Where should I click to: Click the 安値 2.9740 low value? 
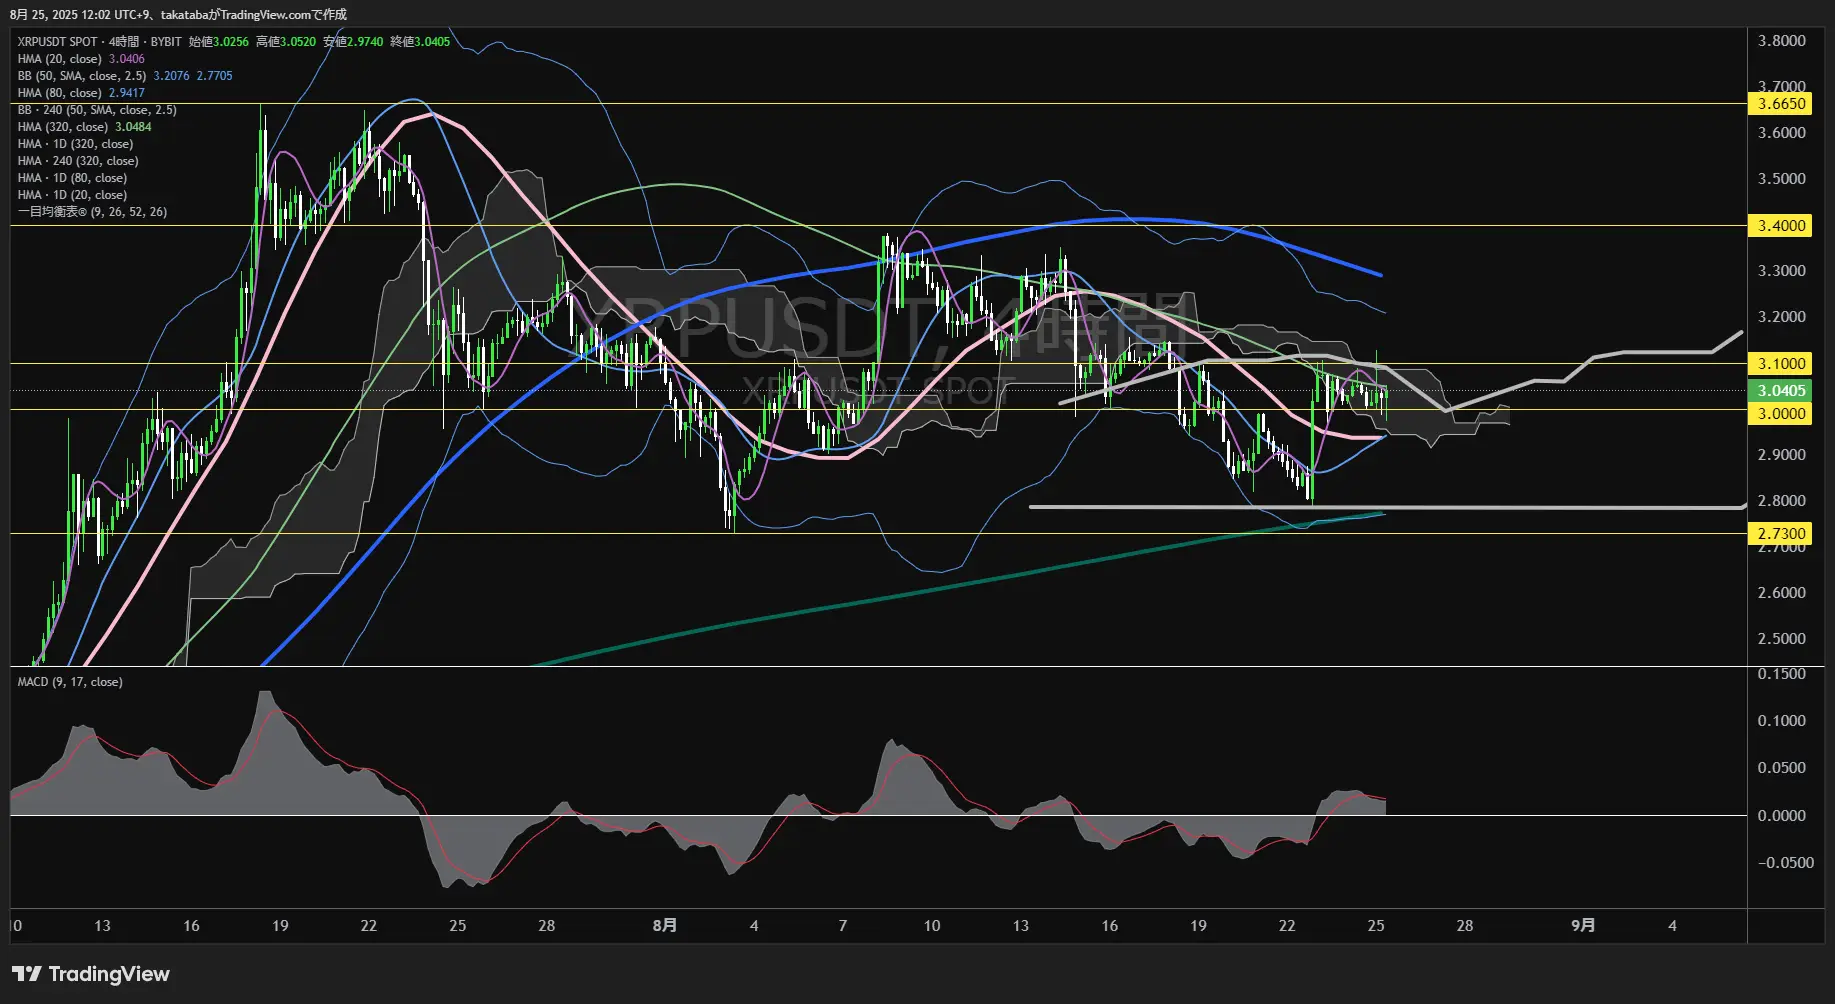pos(353,42)
